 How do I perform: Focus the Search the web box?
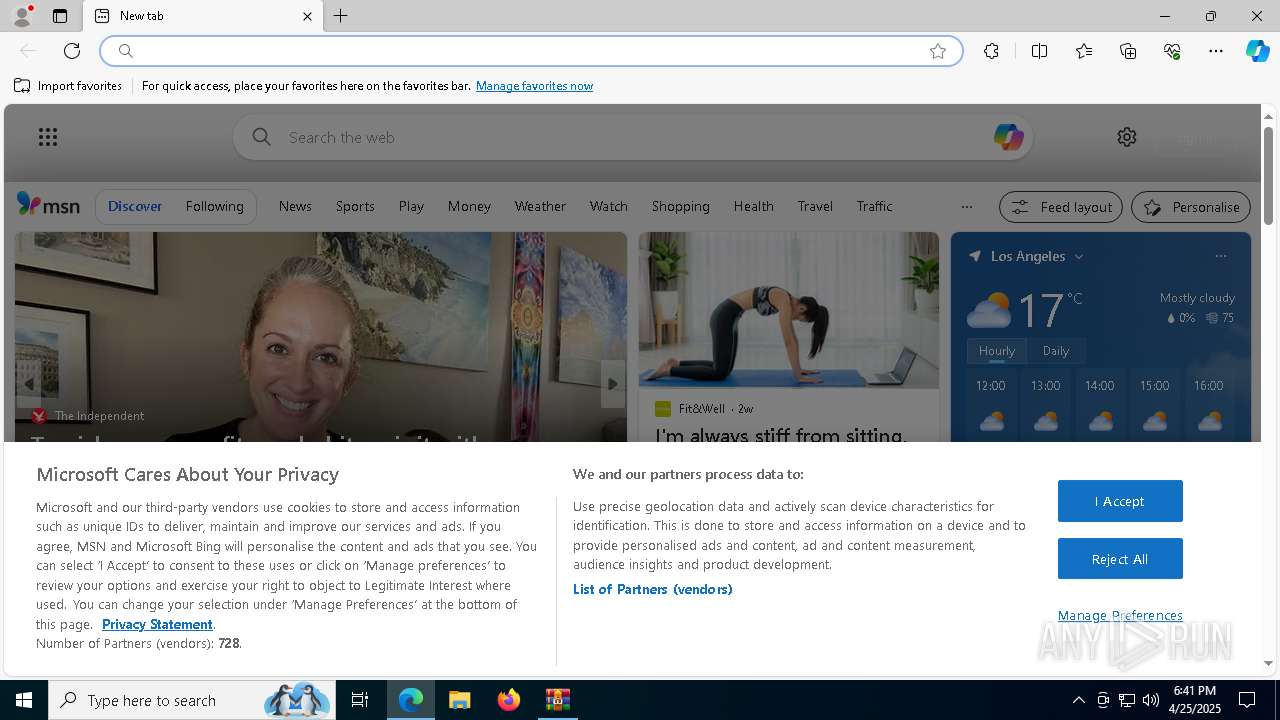633,137
